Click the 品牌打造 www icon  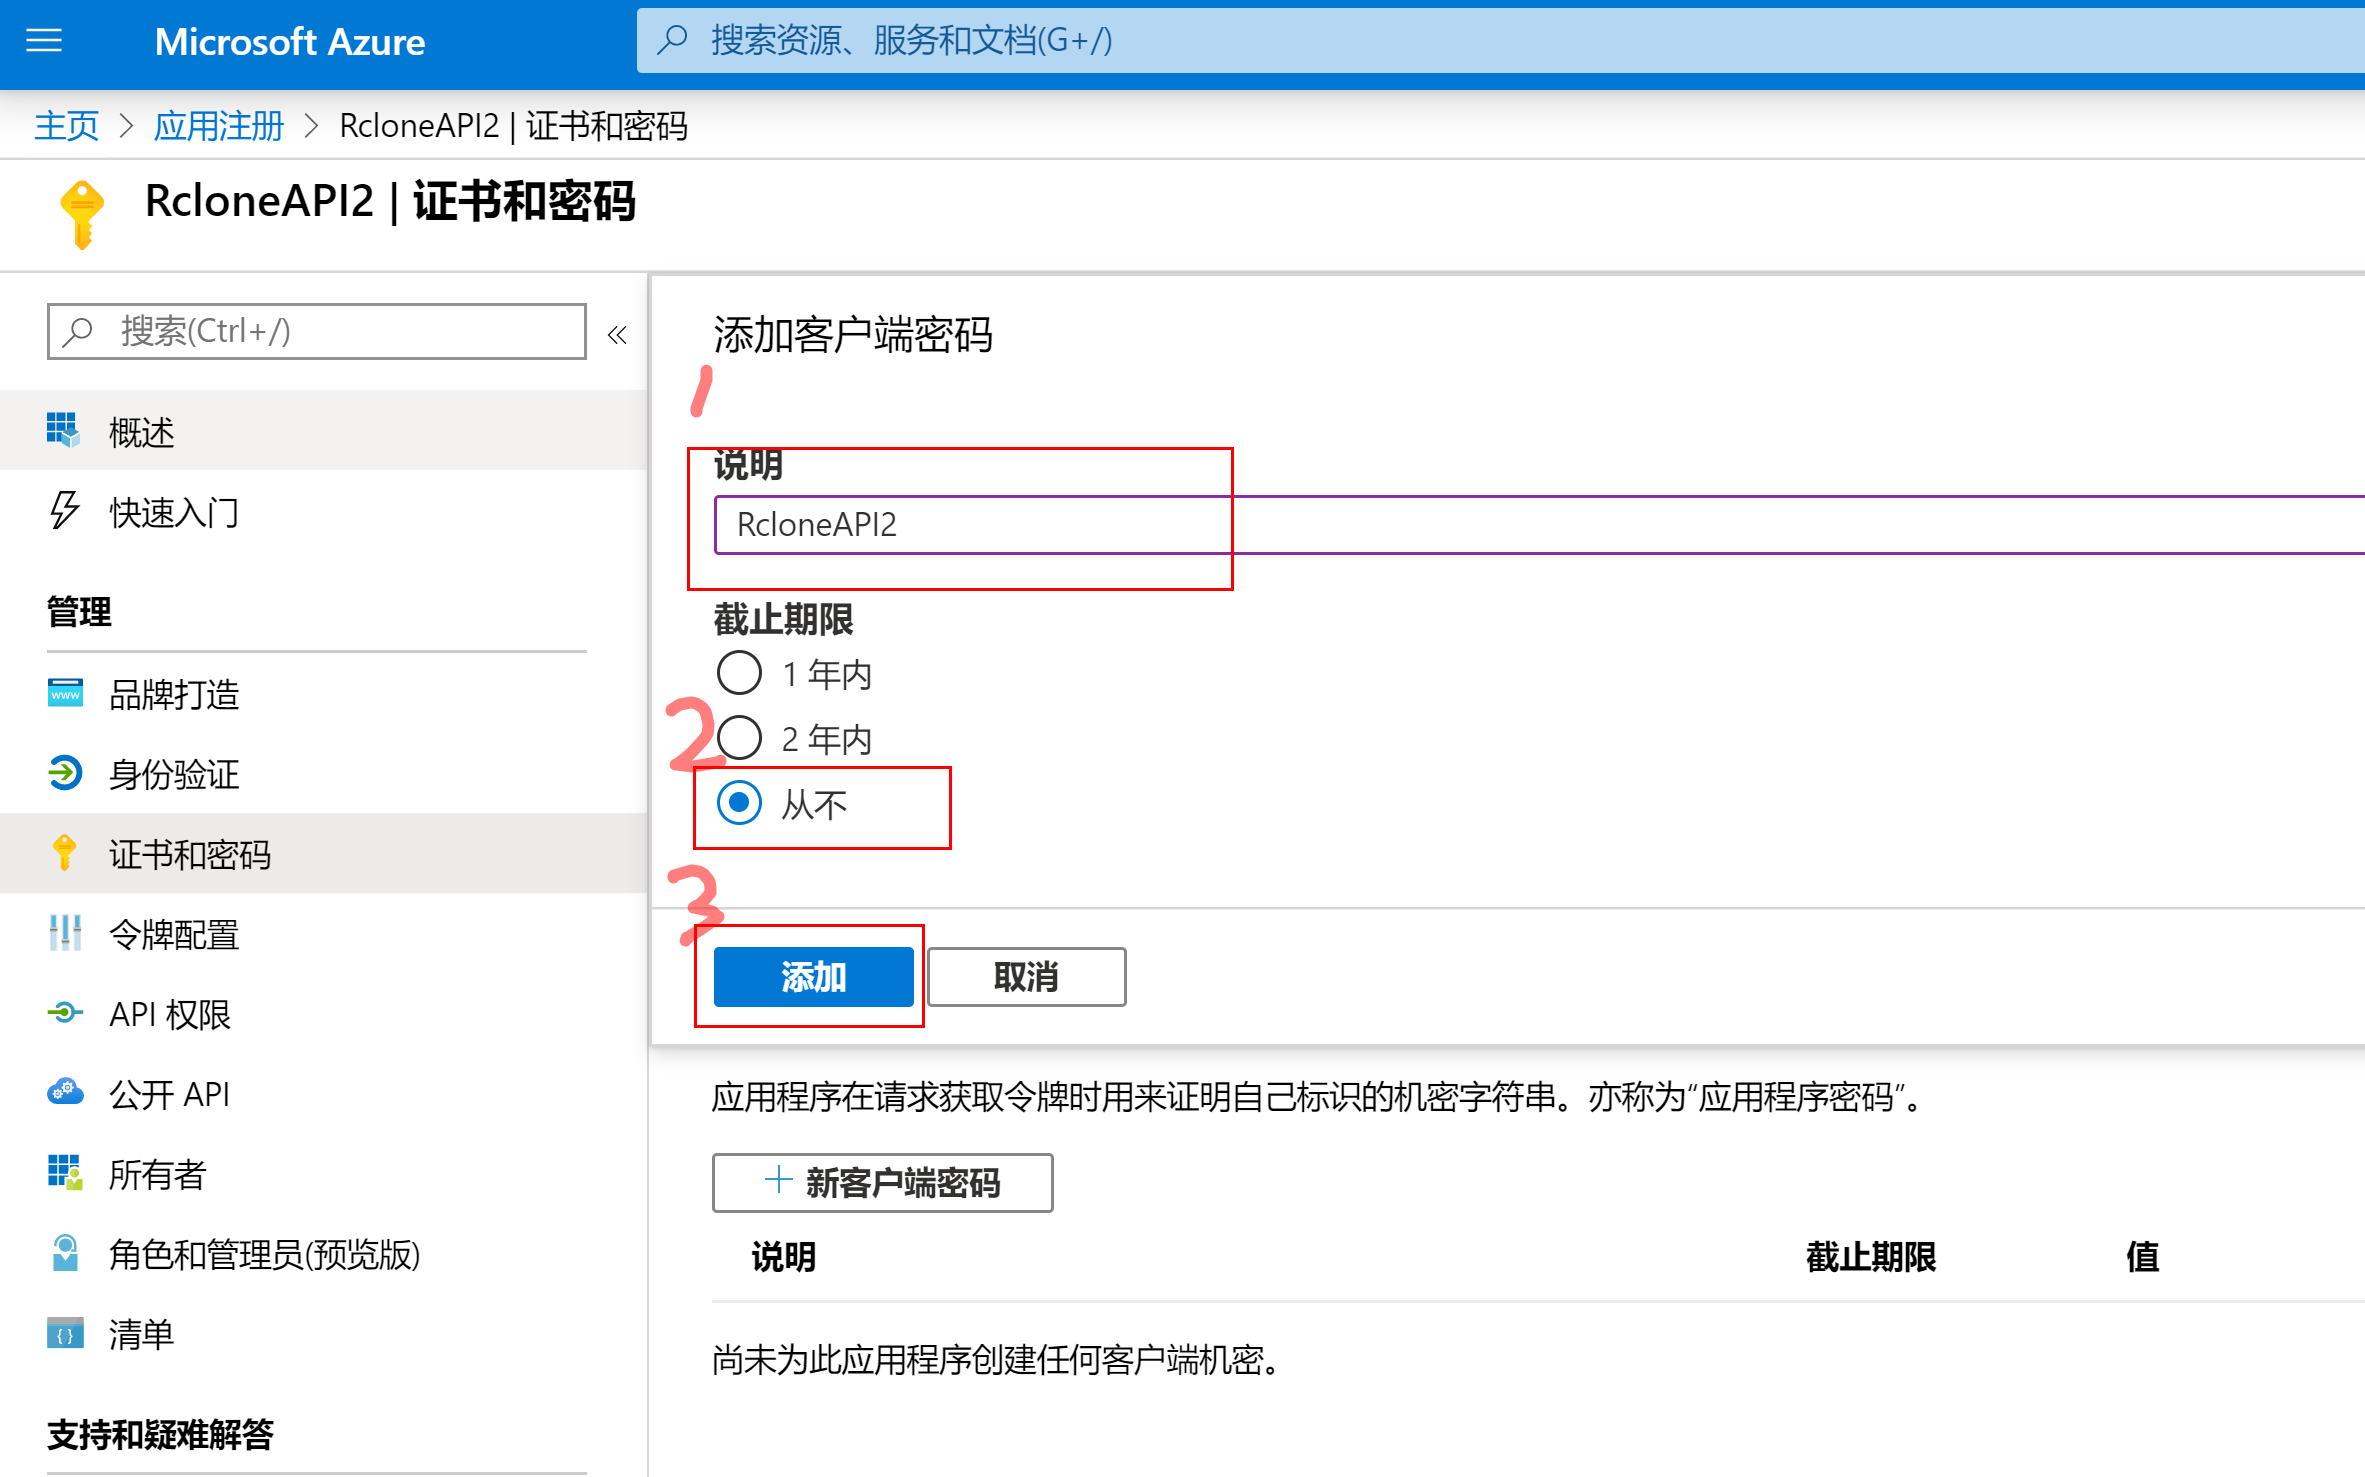point(65,692)
